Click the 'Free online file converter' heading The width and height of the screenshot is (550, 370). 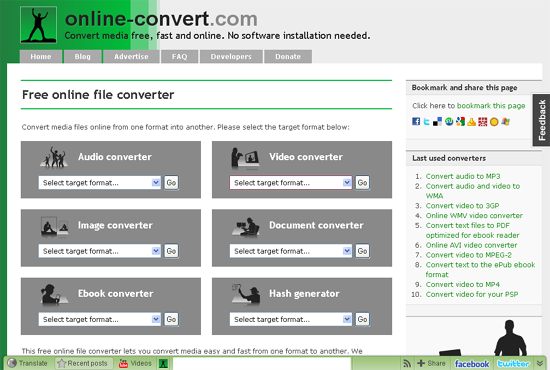(98, 95)
